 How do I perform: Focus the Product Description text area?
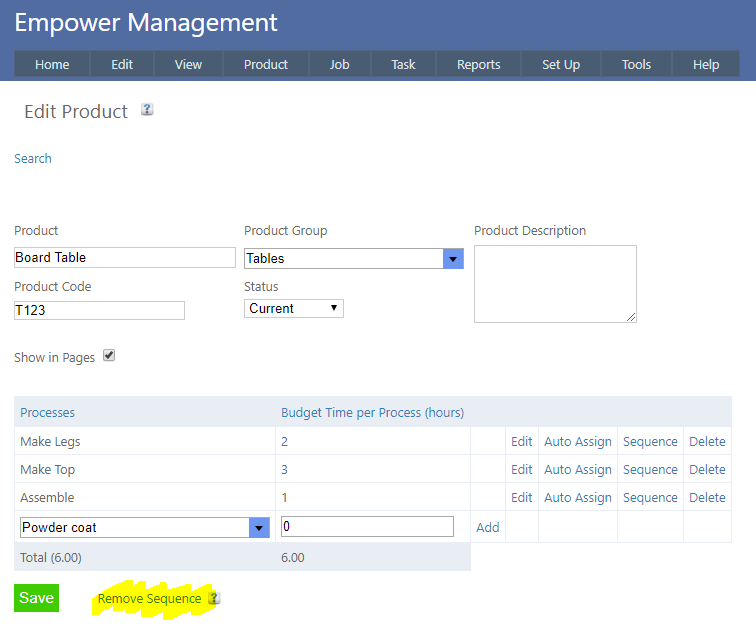(555, 284)
